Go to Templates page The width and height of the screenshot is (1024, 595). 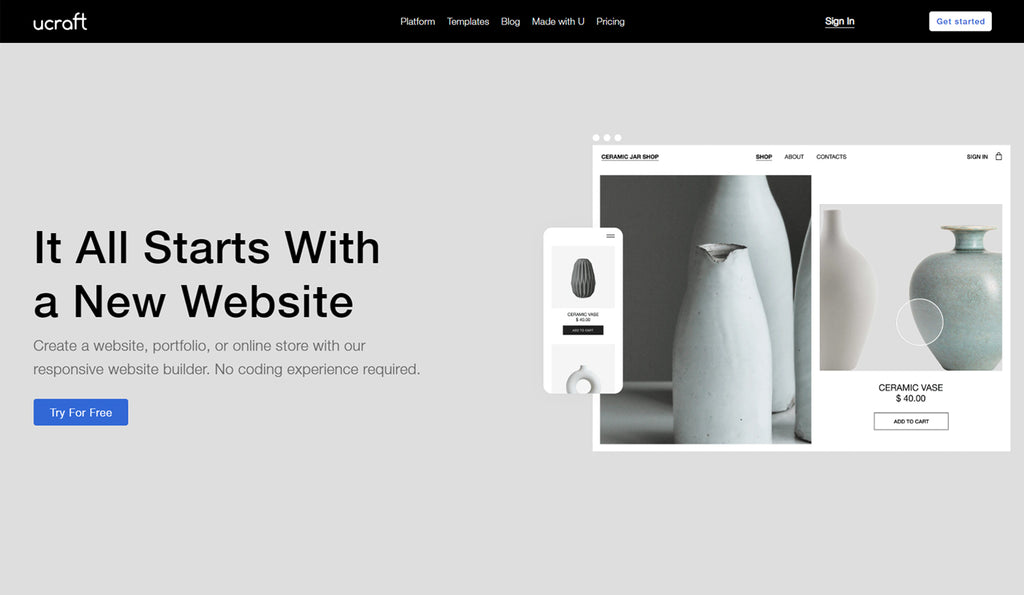468,22
